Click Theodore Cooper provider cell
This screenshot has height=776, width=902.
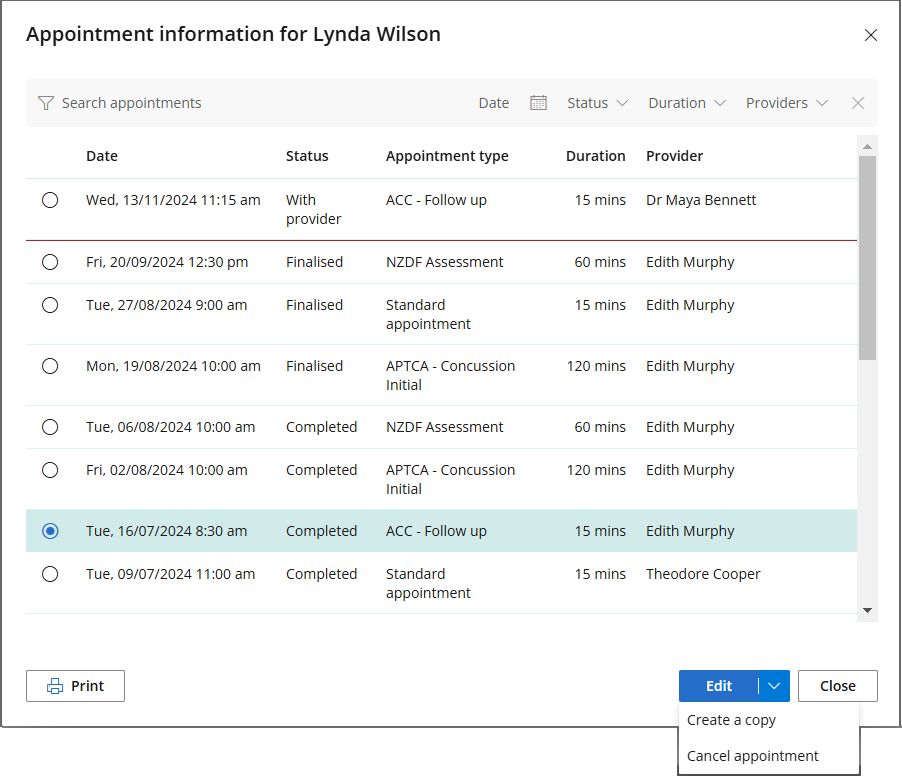[x=703, y=574]
